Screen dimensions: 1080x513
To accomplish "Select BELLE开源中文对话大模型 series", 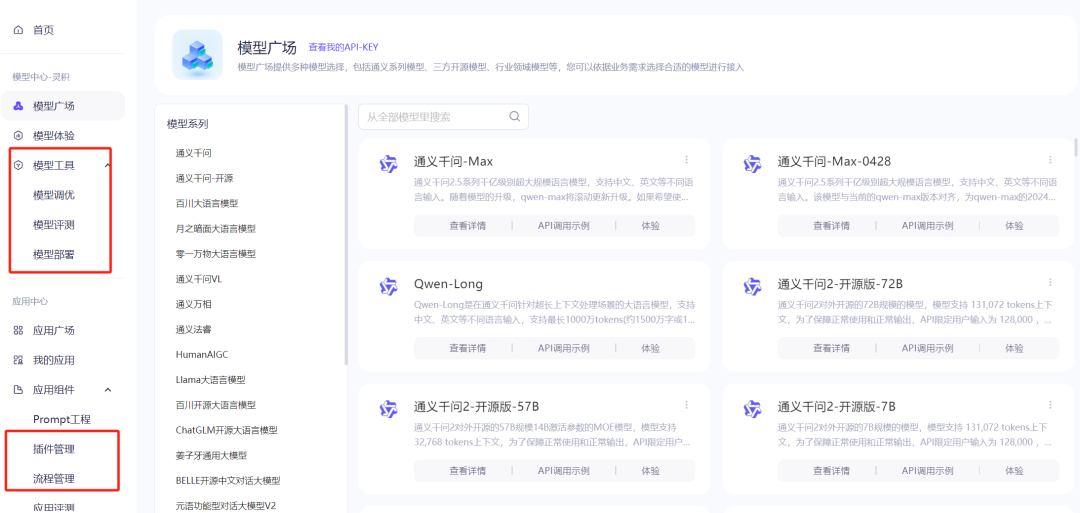I will [228, 481].
